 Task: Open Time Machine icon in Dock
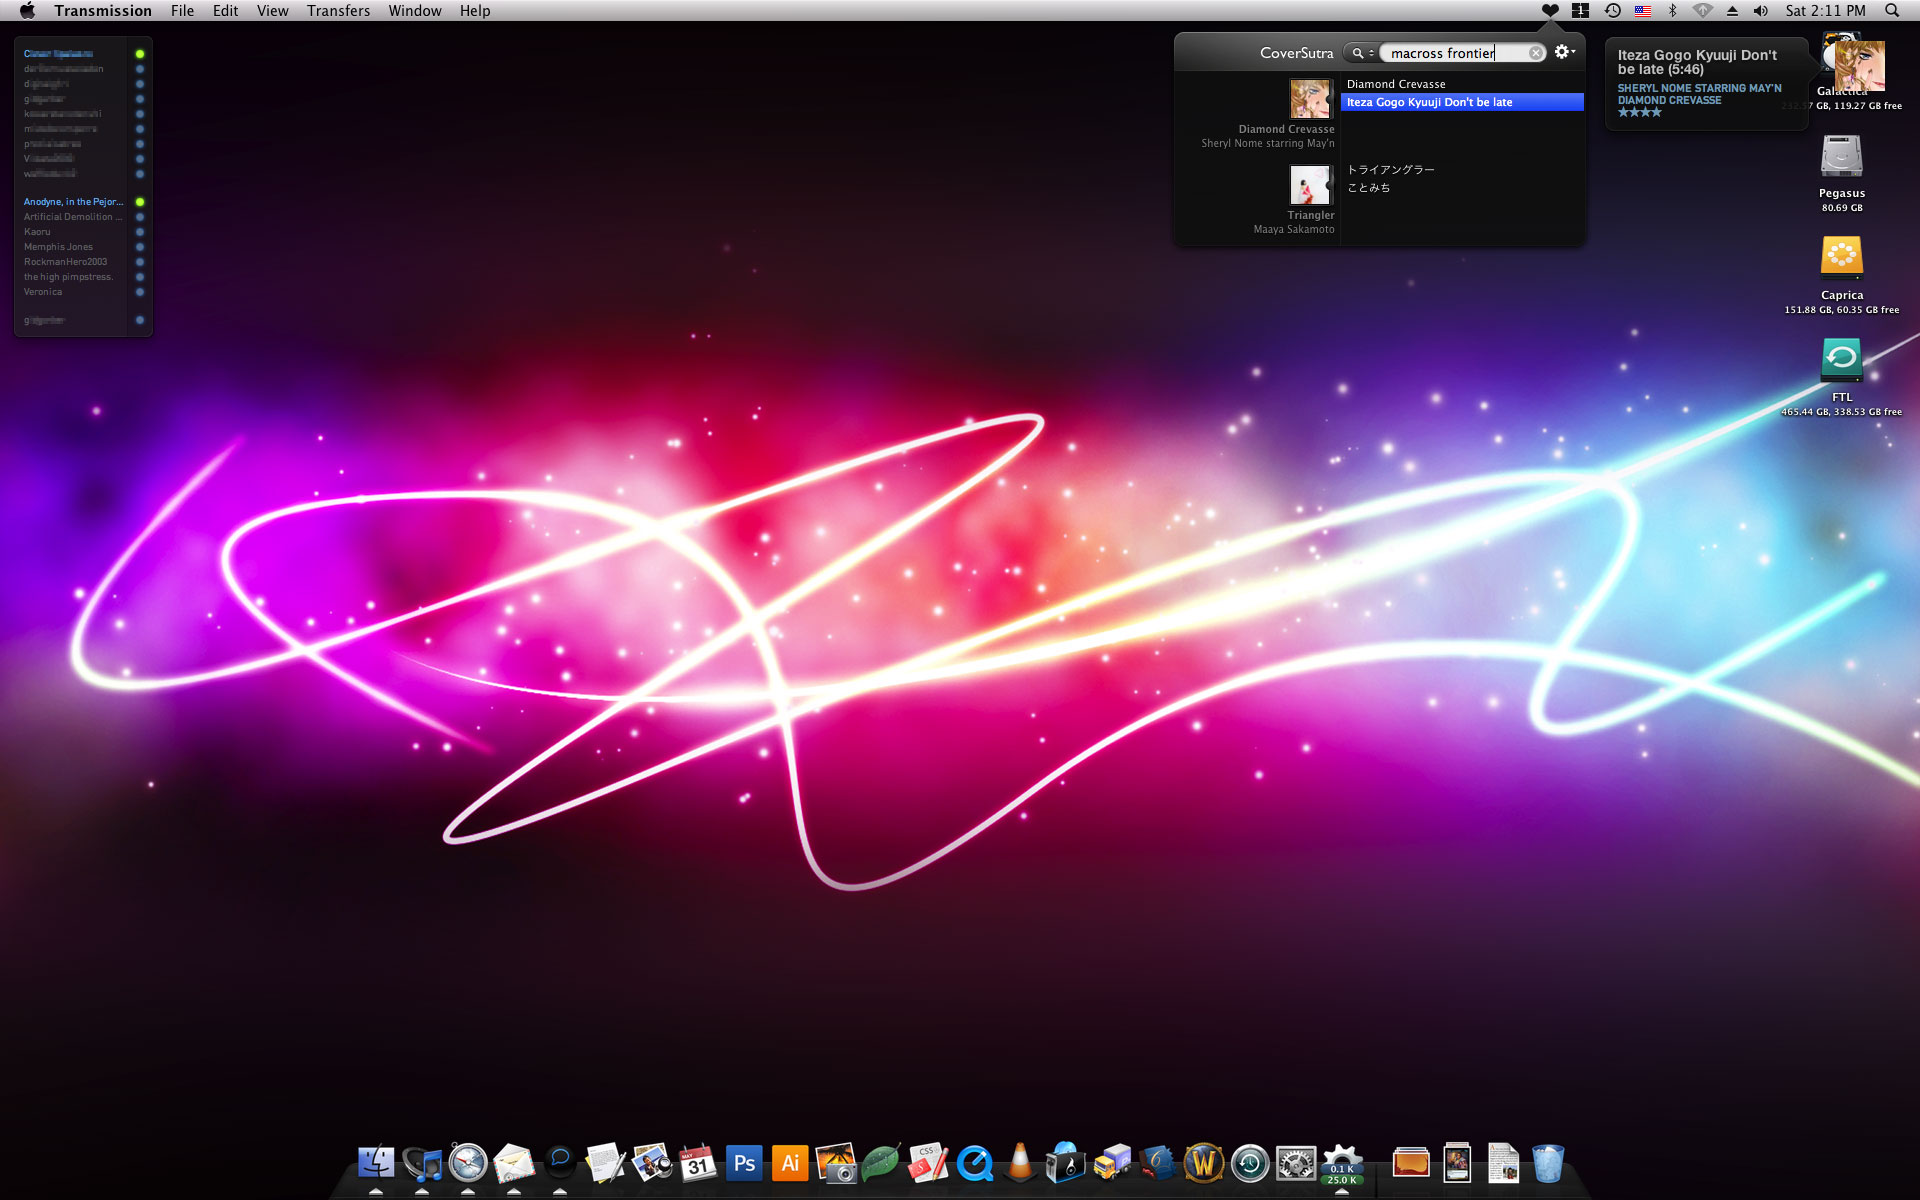[1250, 1163]
